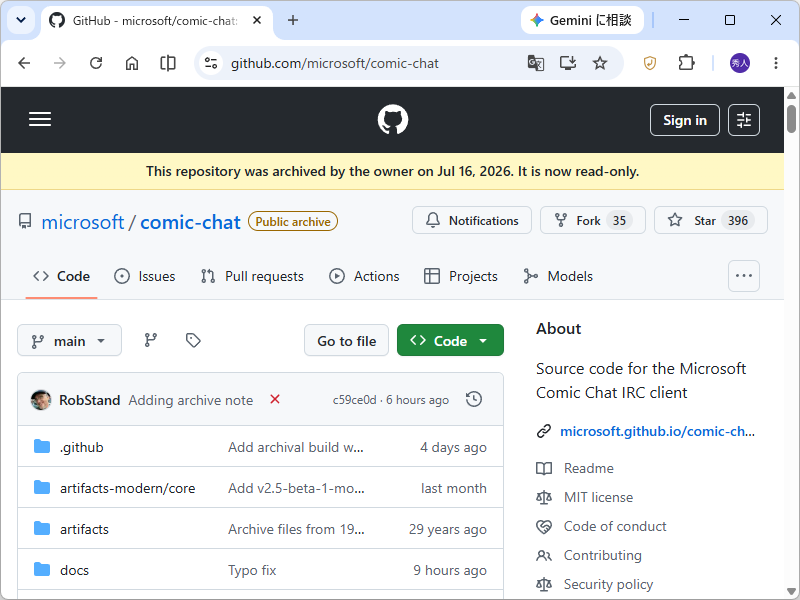Switch to the Code tab
The height and width of the screenshot is (600, 800).
point(61,276)
